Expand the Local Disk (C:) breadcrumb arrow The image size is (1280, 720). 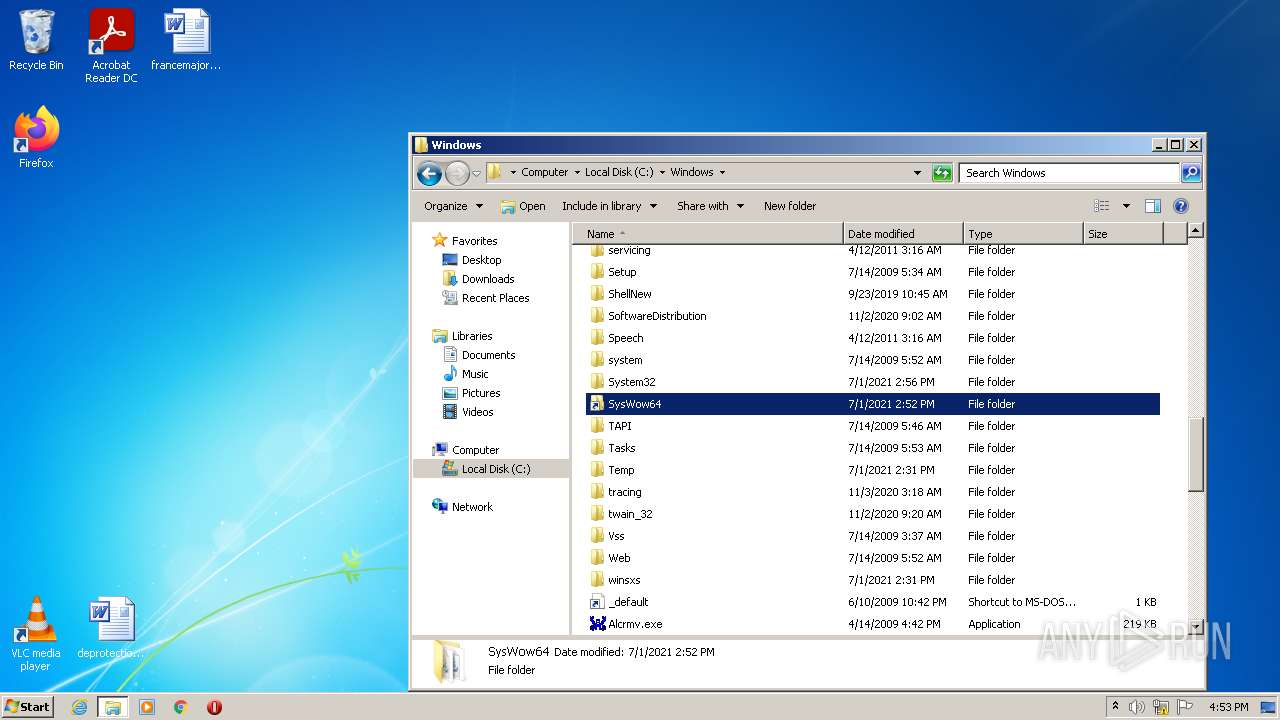click(662, 172)
